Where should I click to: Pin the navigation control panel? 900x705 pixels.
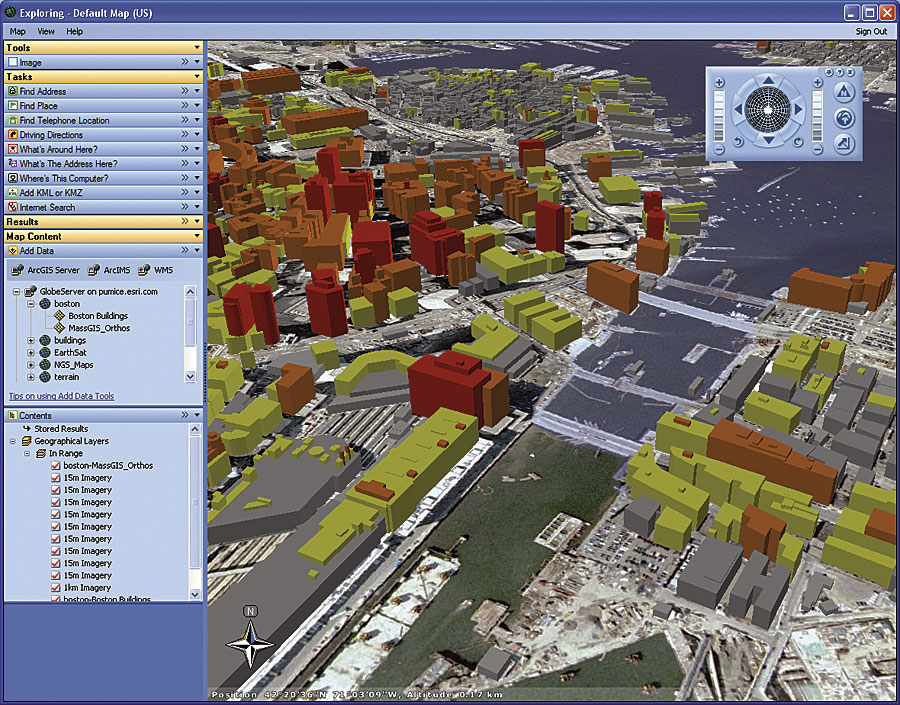click(x=828, y=72)
